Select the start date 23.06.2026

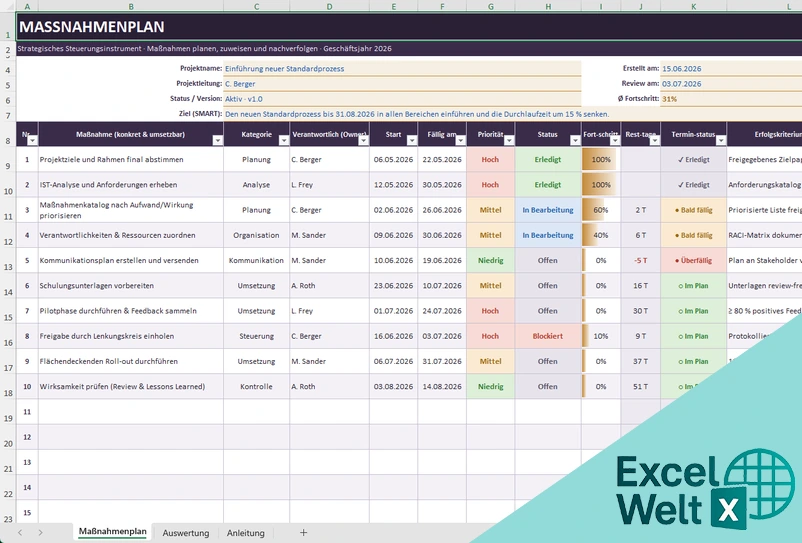(x=393, y=286)
